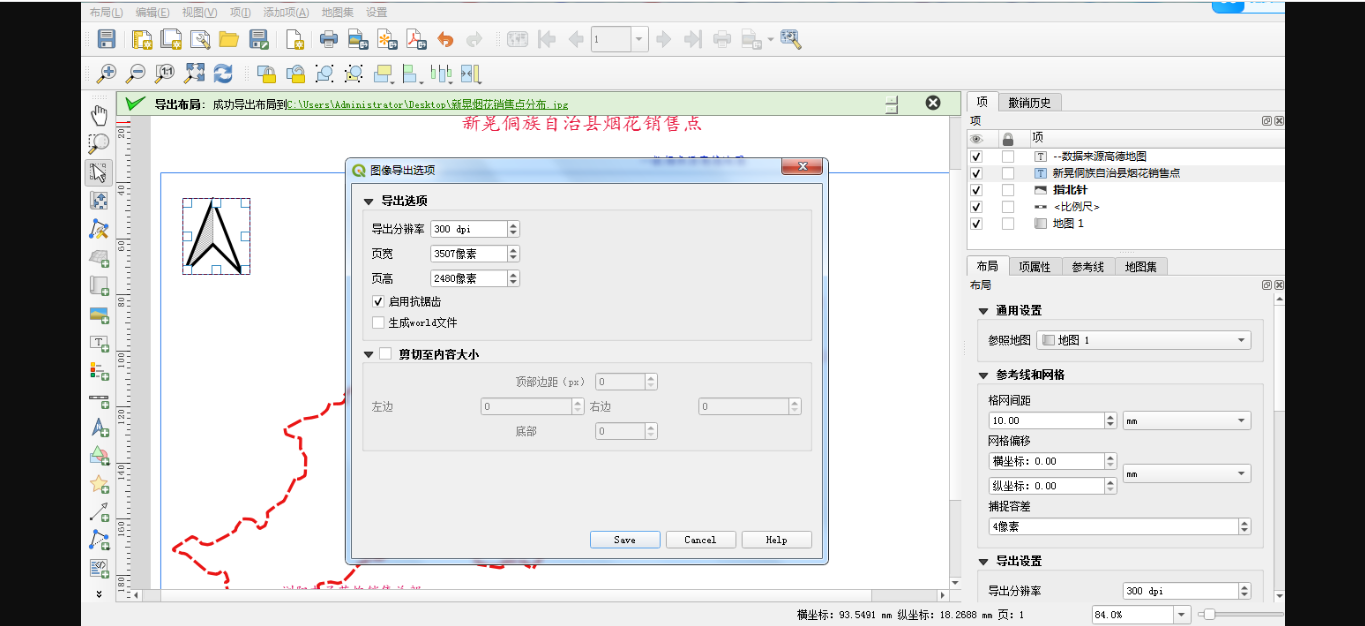Click the Print Layout printer icon
This screenshot has width=1365, height=626.
coord(329,40)
